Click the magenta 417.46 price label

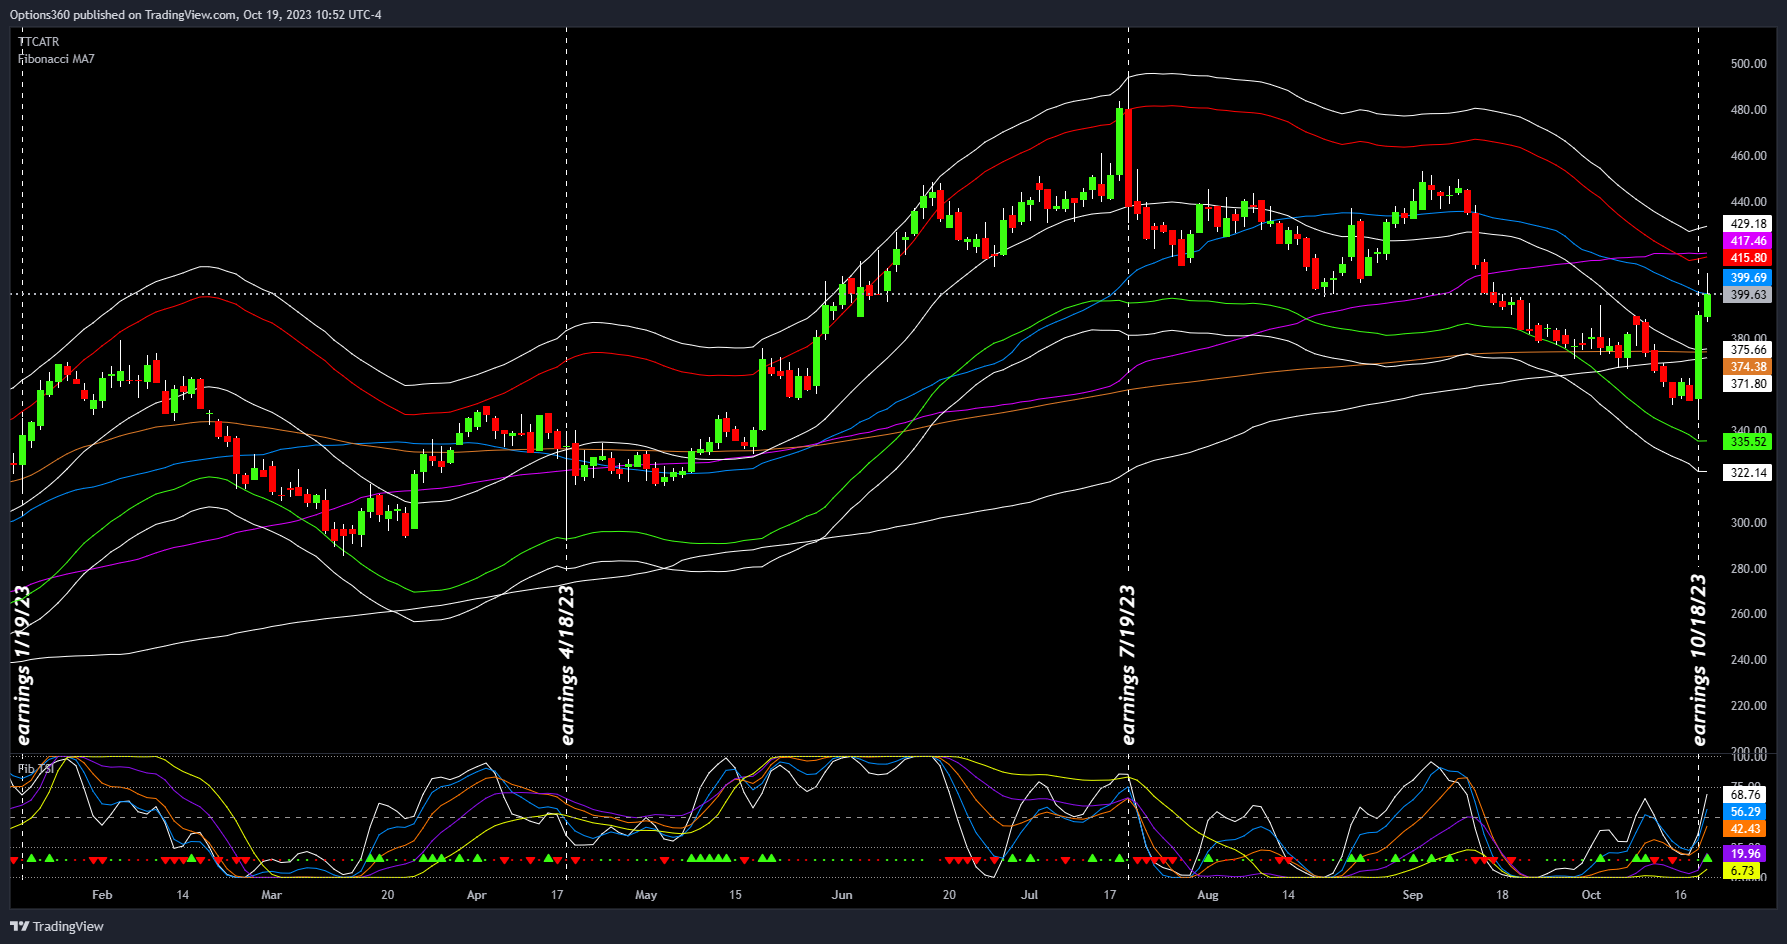pyautogui.click(x=1748, y=241)
